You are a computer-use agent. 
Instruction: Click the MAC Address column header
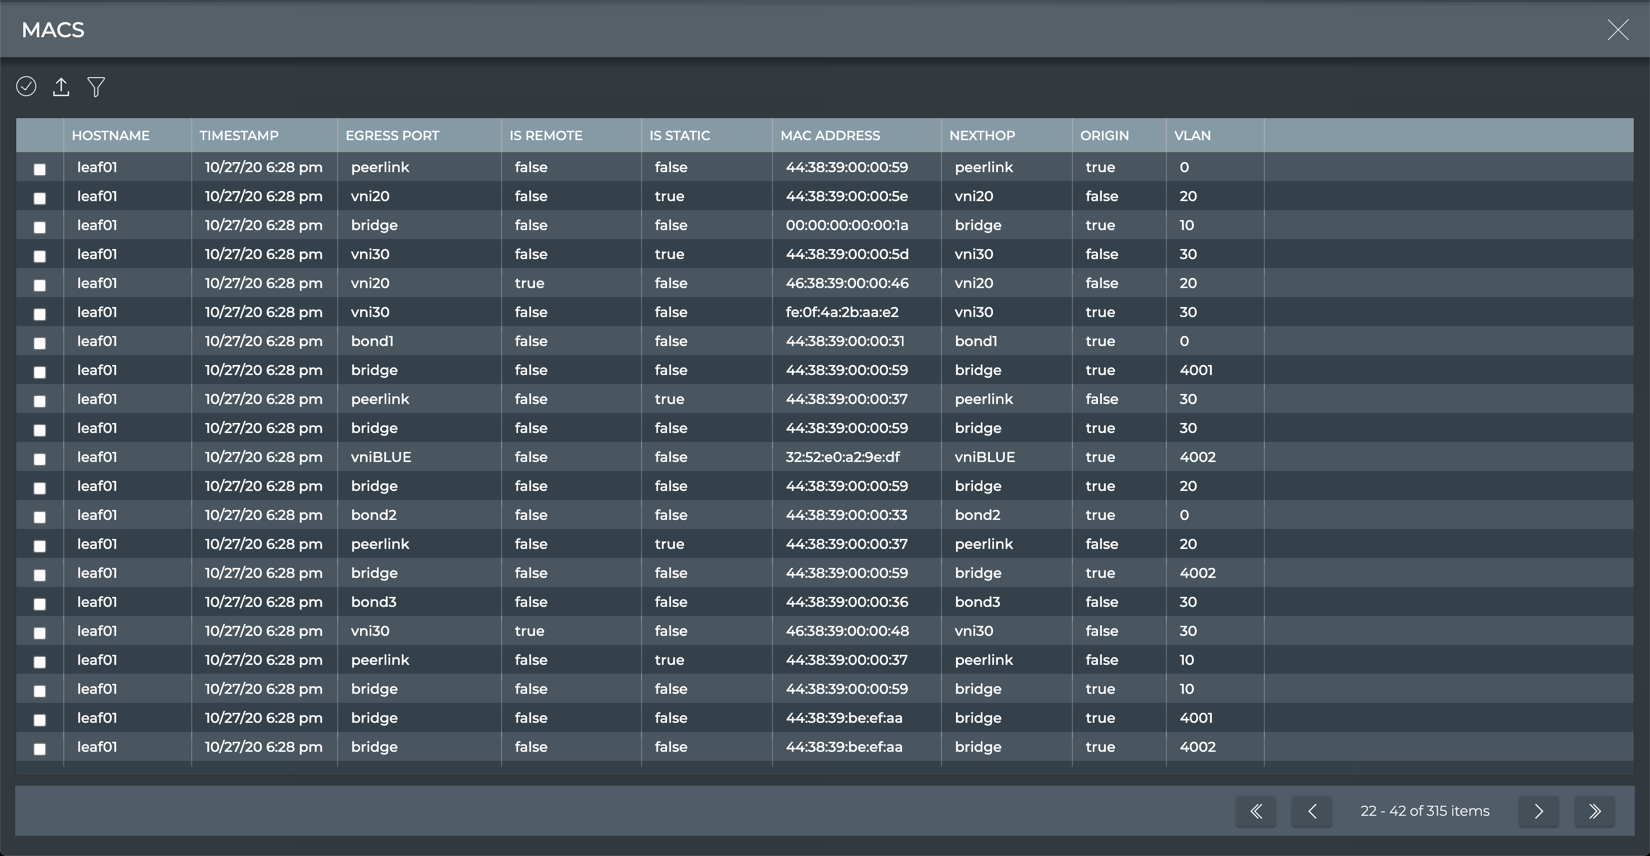click(830, 135)
